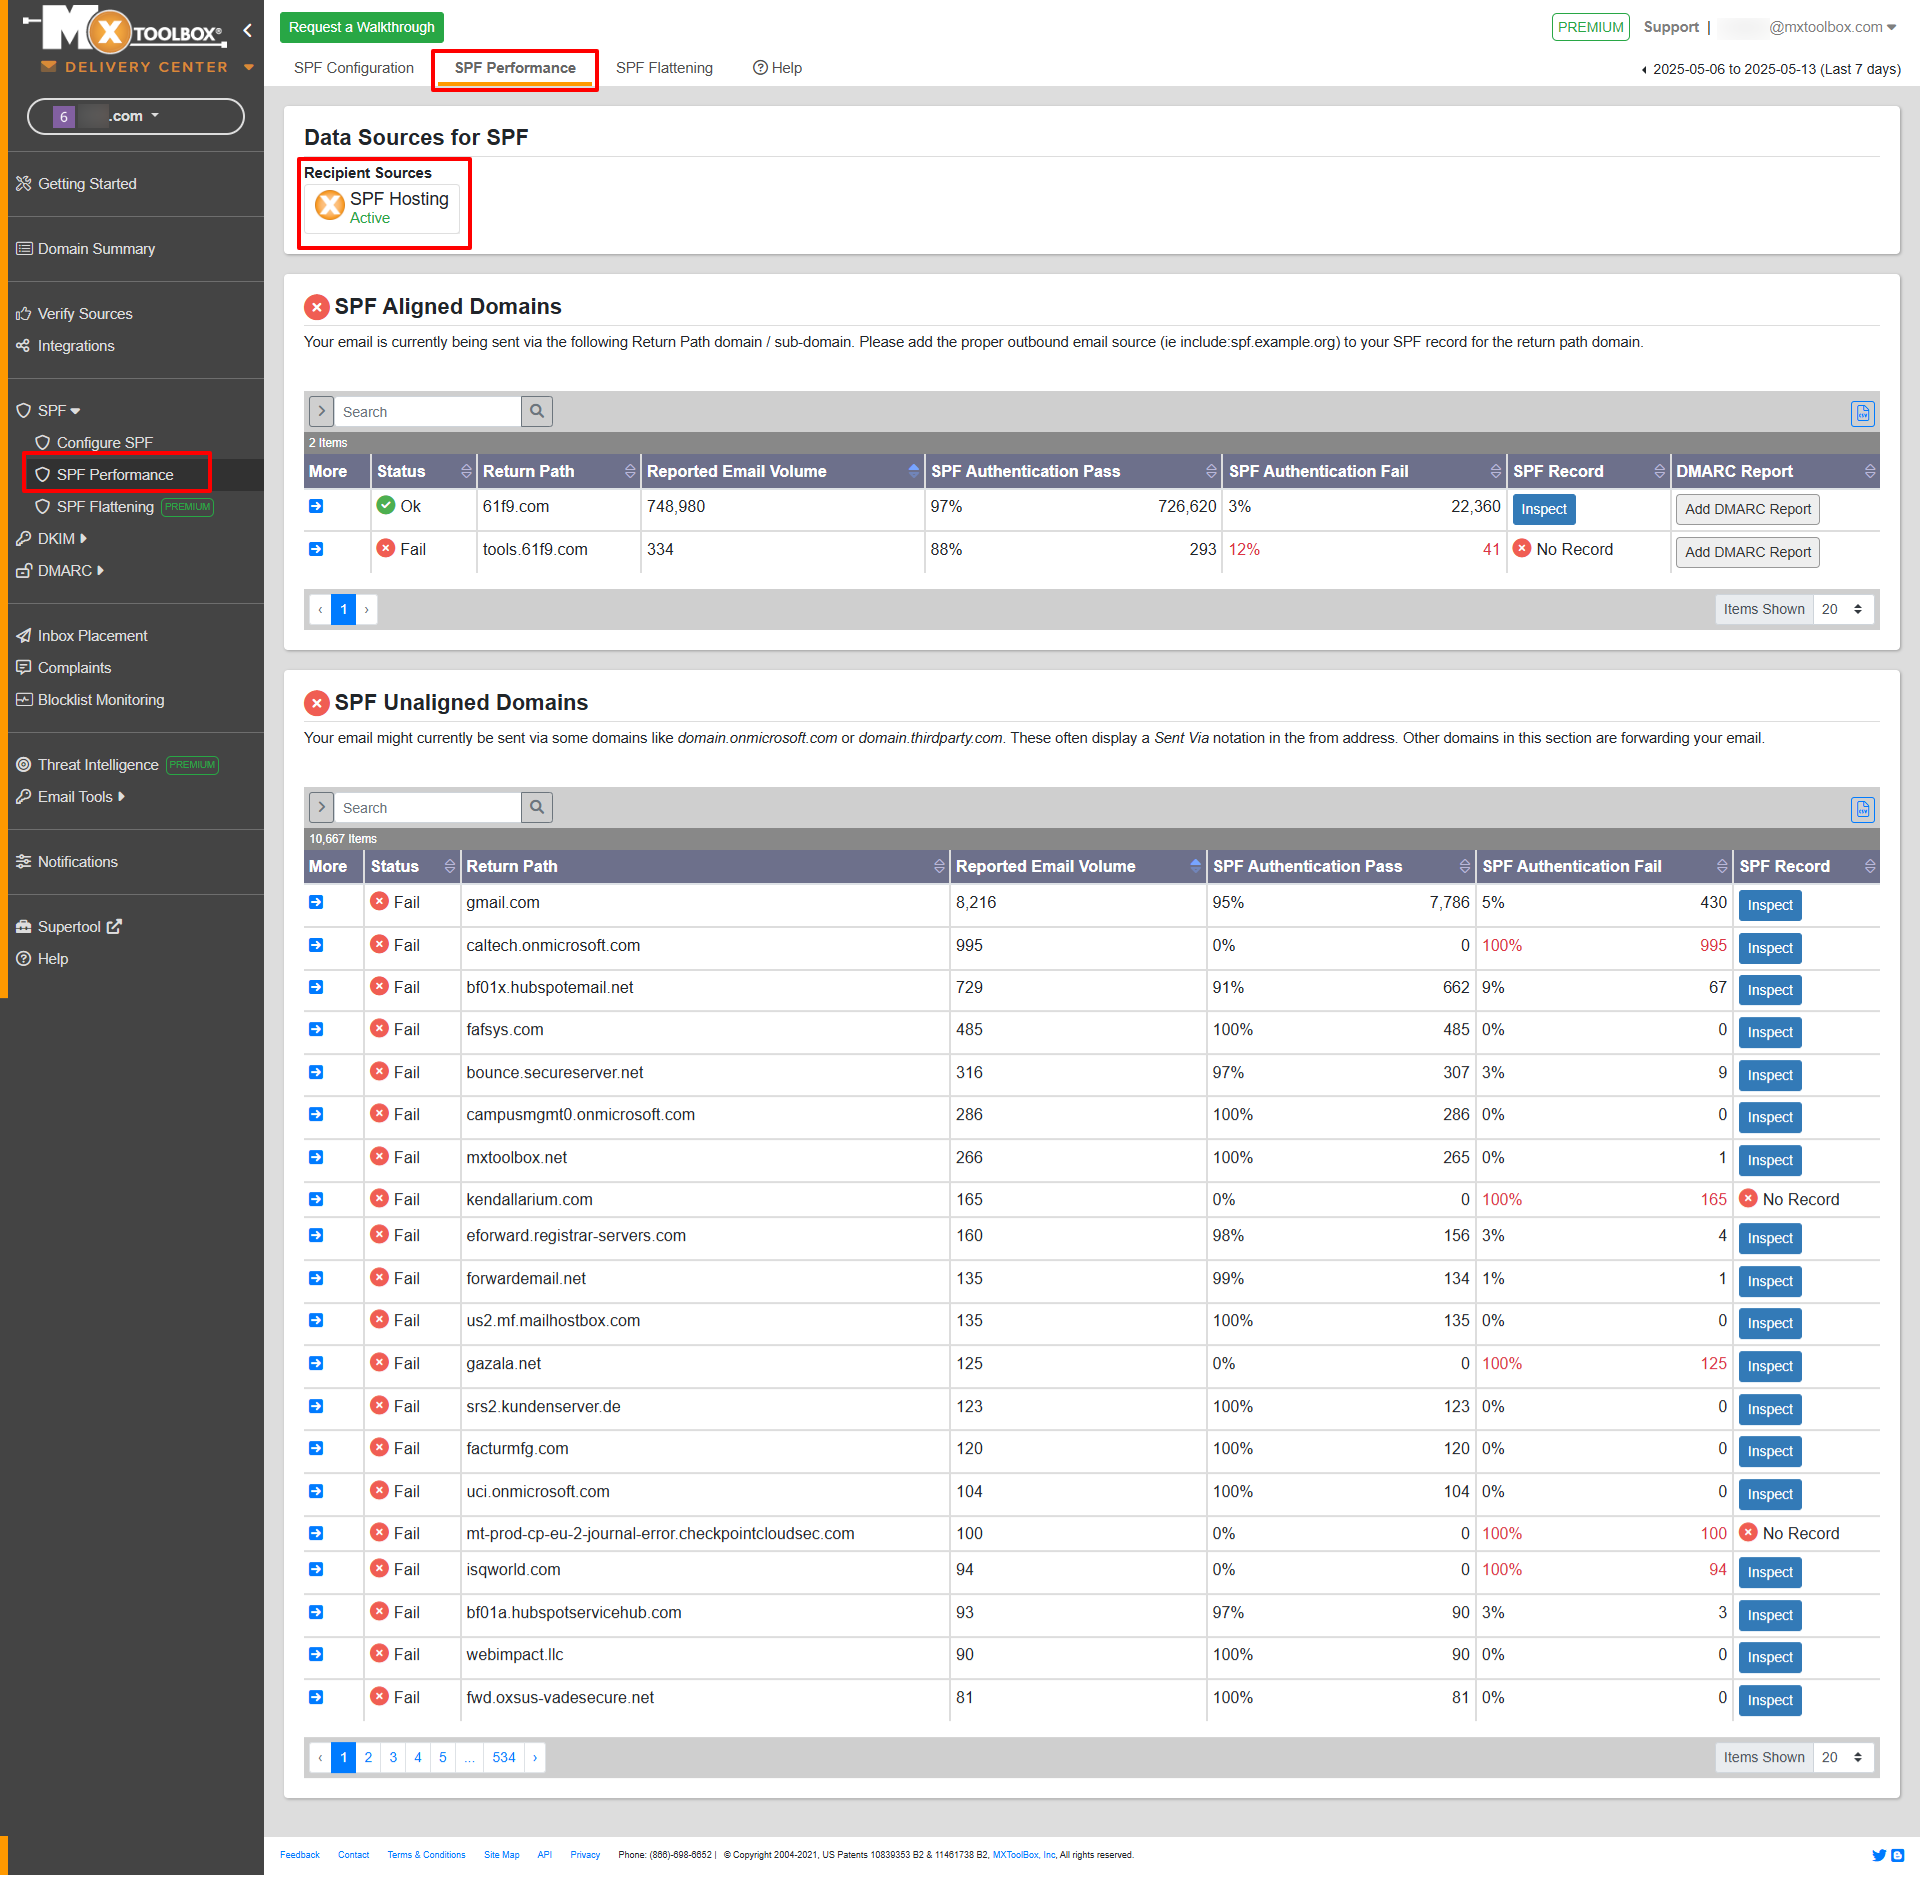Expand the DKIM sidebar section
1920x1877 pixels.
52,538
